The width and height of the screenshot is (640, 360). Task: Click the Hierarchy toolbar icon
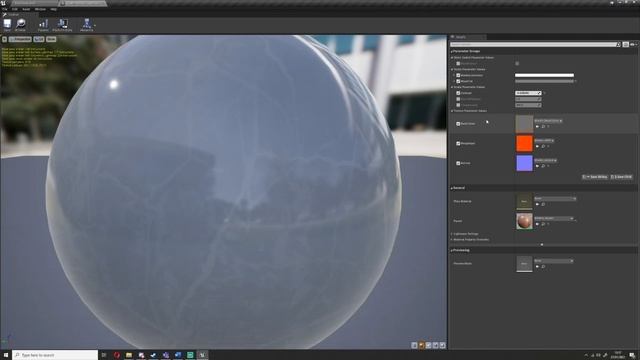pyautogui.click(x=87, y=24)
